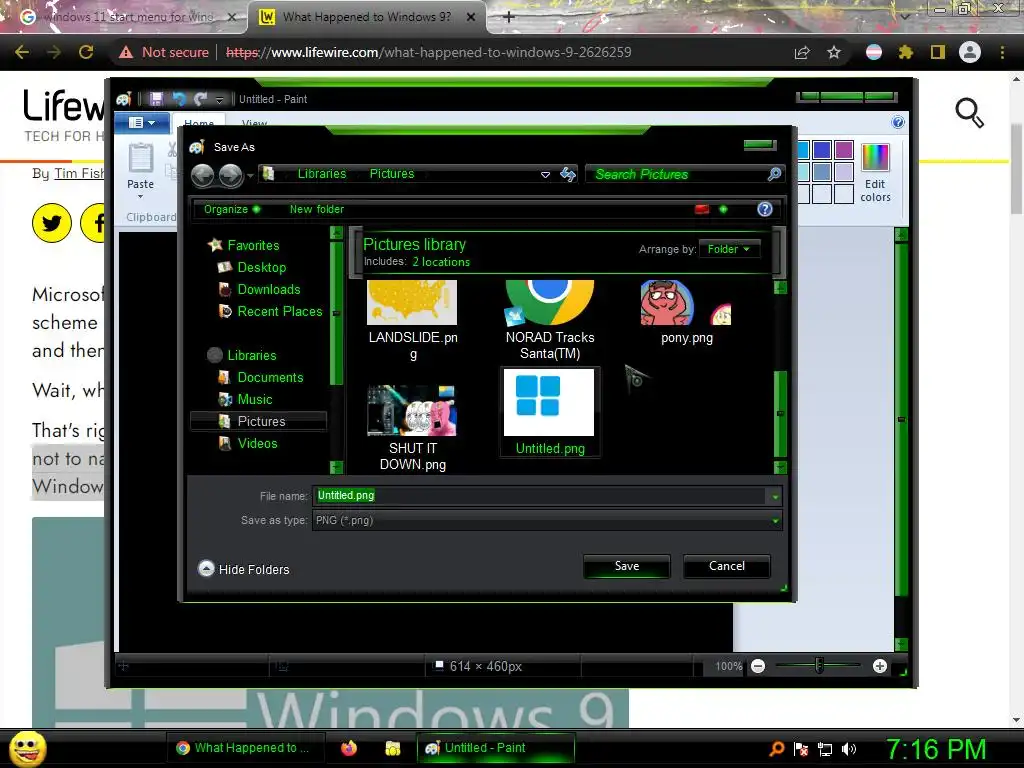Open Edit colors in Paint

tap(875, 173)
